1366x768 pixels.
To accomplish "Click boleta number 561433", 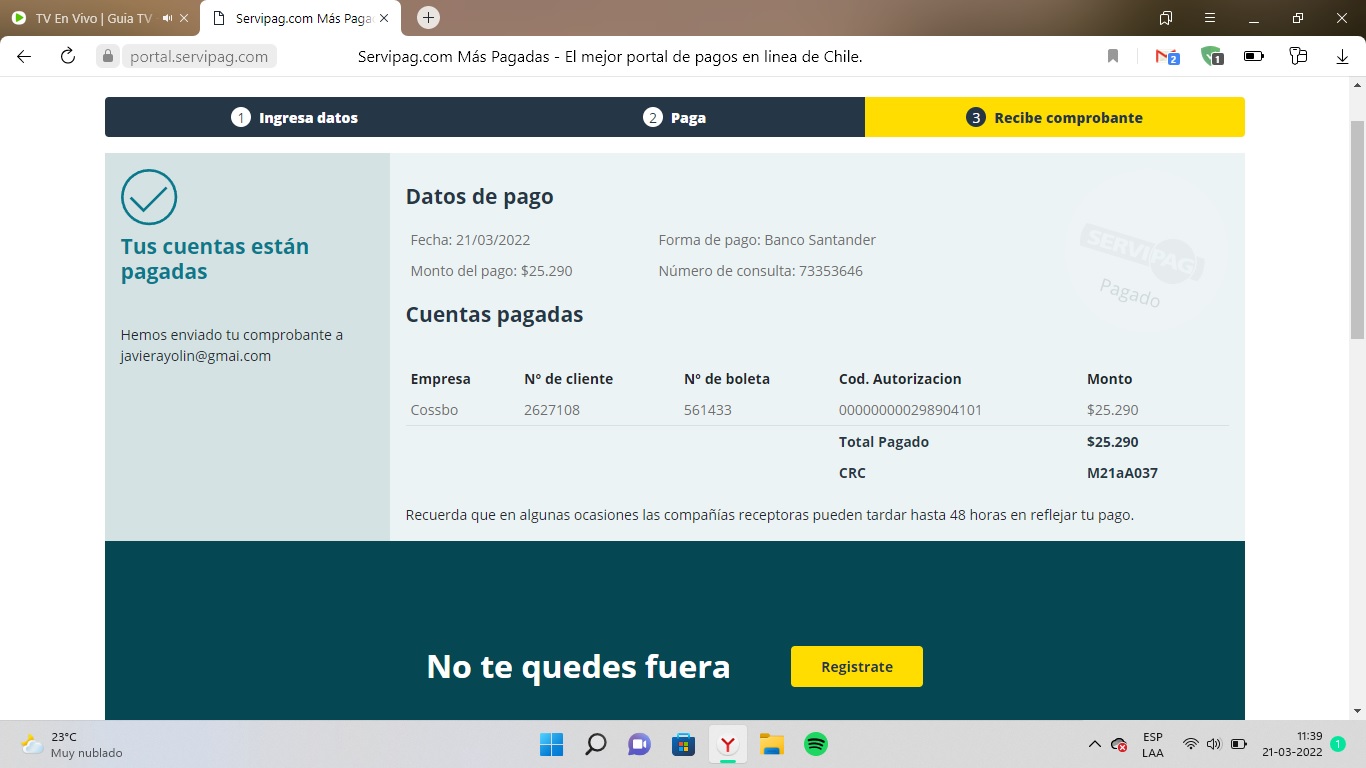I will (x=708, y=410).
